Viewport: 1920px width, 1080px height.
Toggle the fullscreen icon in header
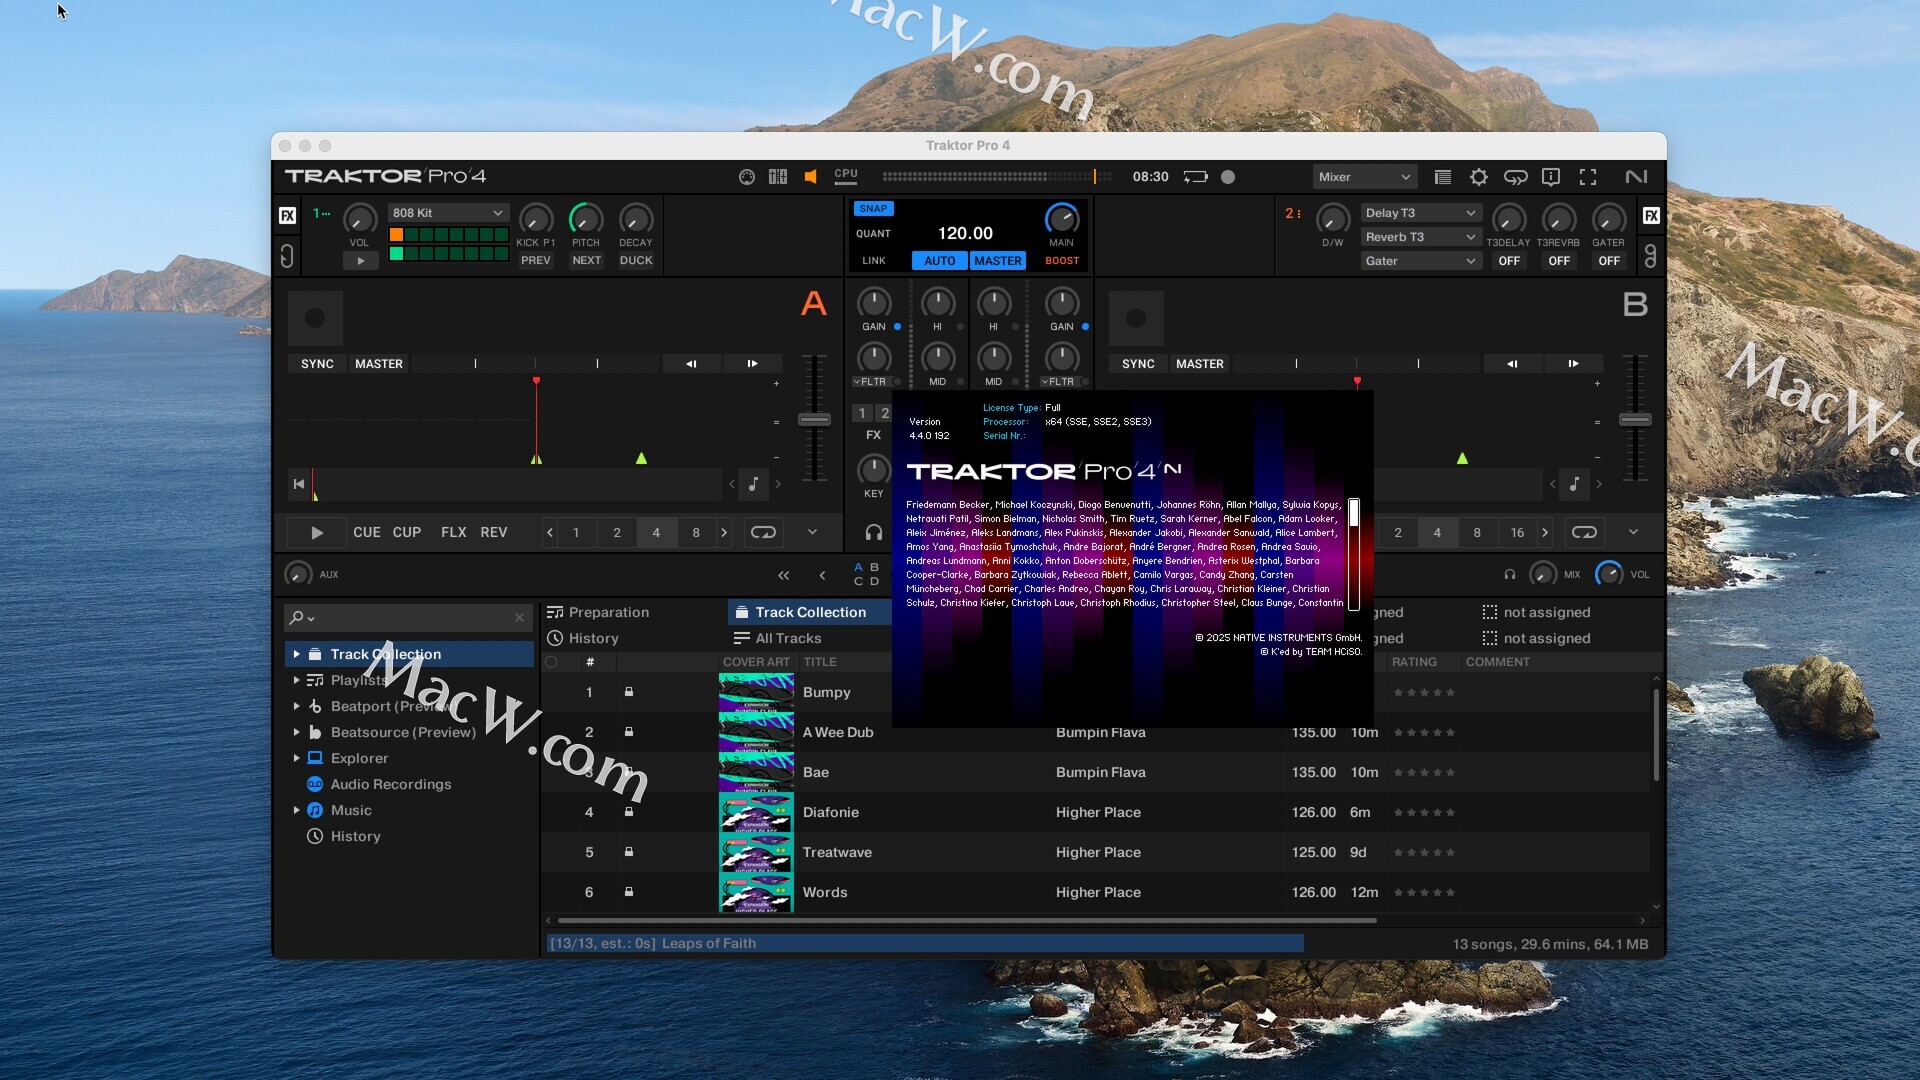[x=1588, y=177]
